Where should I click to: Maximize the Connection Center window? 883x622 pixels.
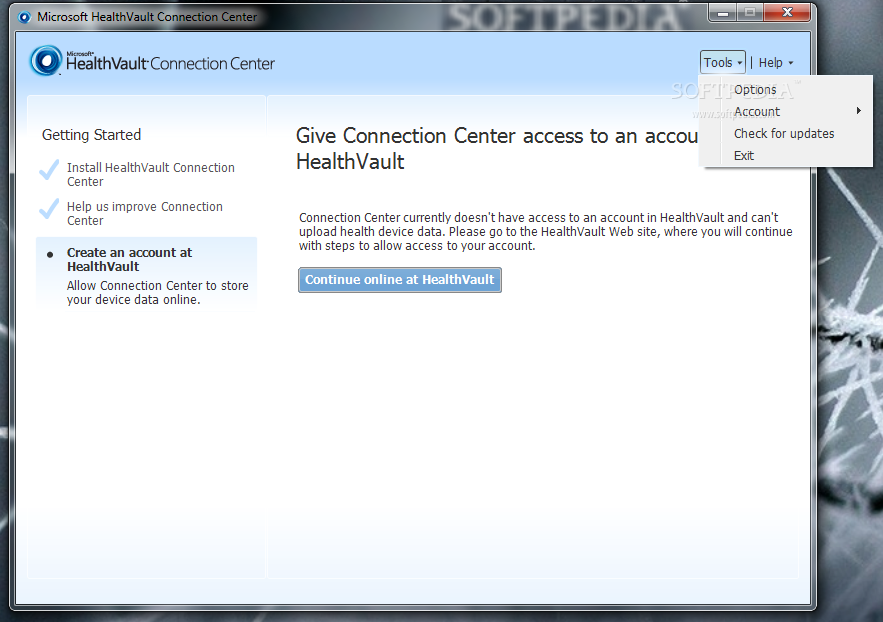point(750,12)
